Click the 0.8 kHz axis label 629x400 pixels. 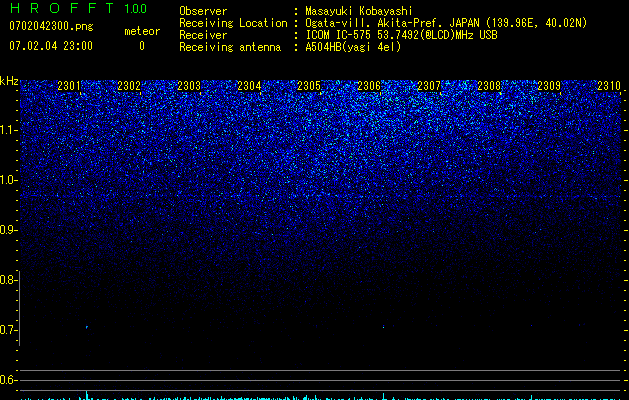[x=8, y=280]
